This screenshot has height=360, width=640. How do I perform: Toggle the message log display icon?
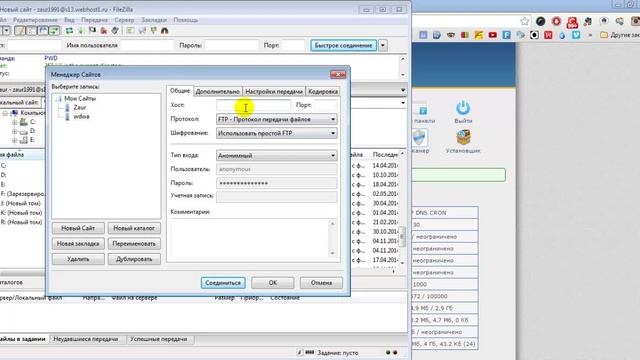[20, 31]
